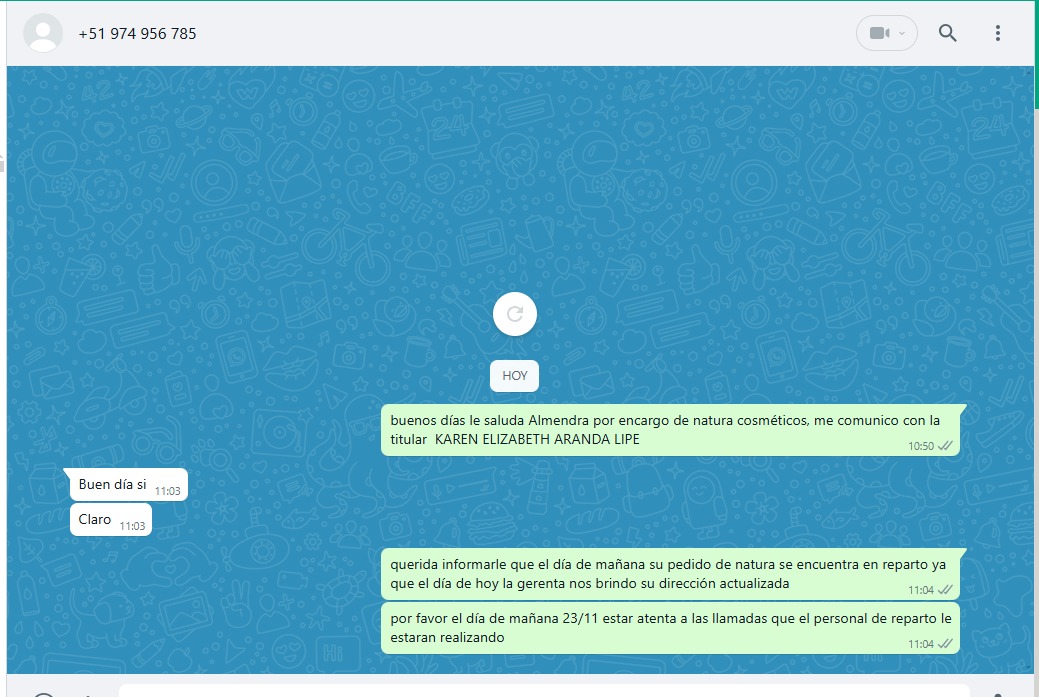Click read ticks on the 'querida informarle' message
The image size is (1039, 697).
coord(945,590)
